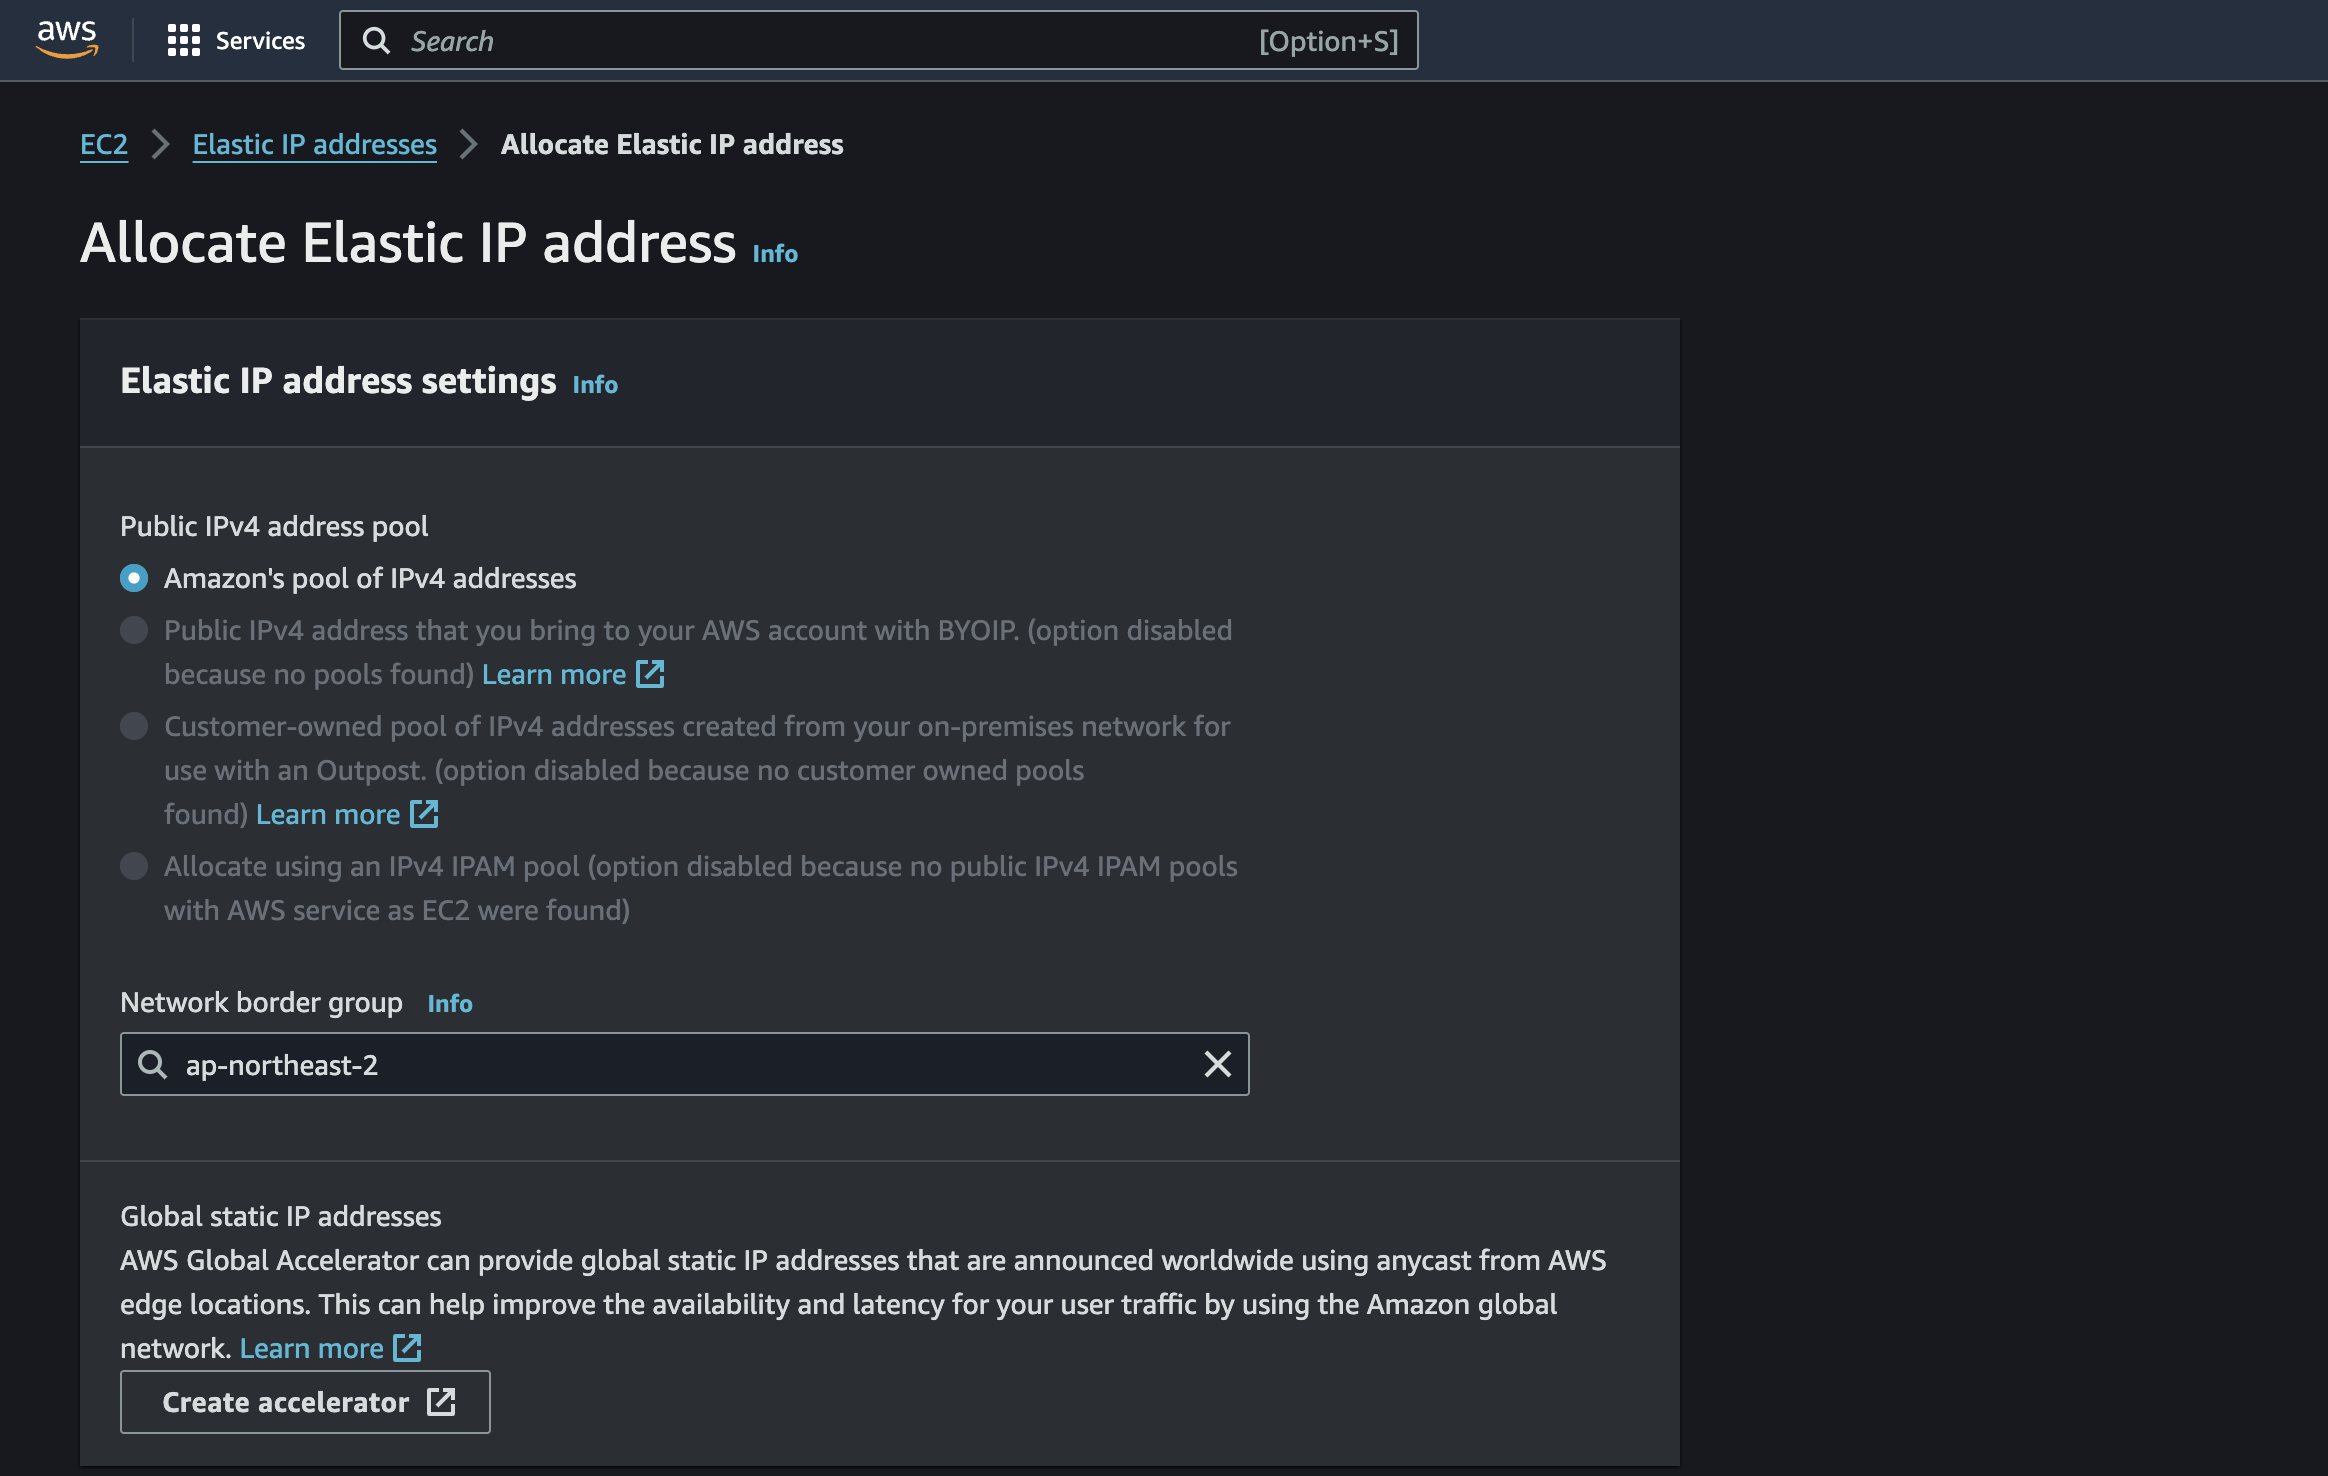Click Info link next to Network border group
Viewport: 2328px width, 1476px height.
(450, 1003)
